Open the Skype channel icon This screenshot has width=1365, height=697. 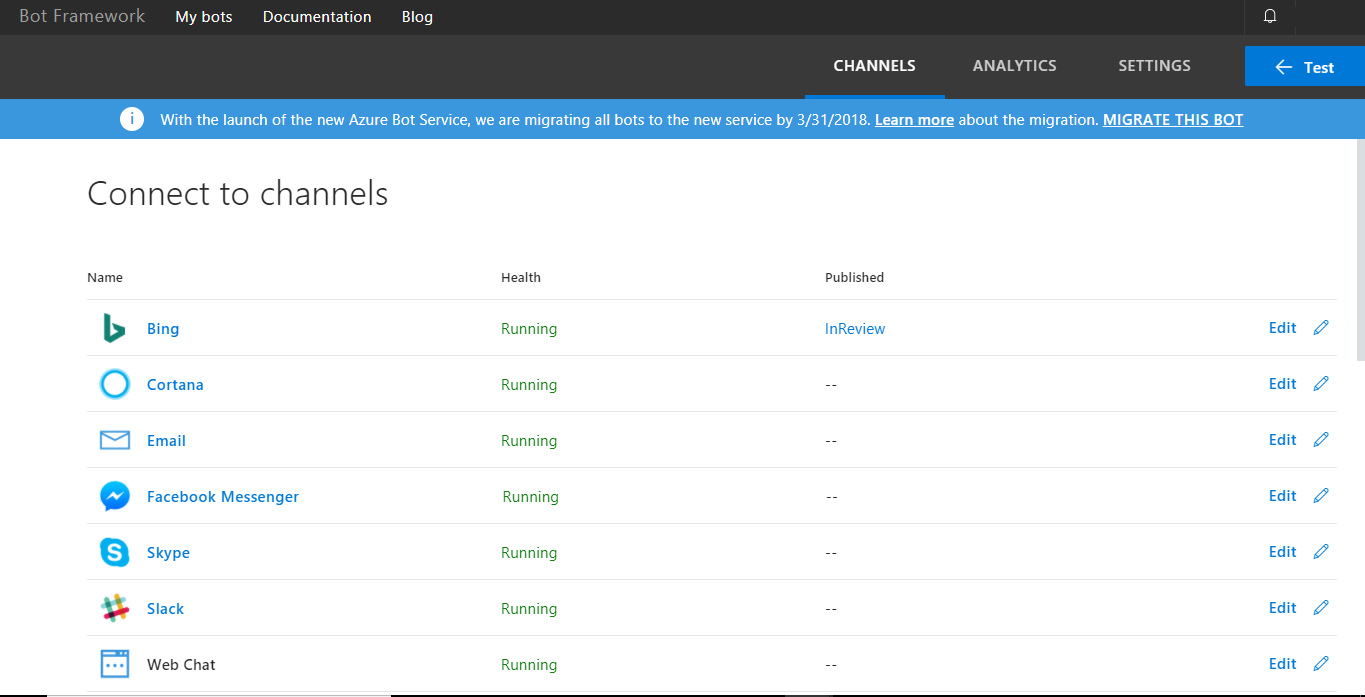pos(114,552)
